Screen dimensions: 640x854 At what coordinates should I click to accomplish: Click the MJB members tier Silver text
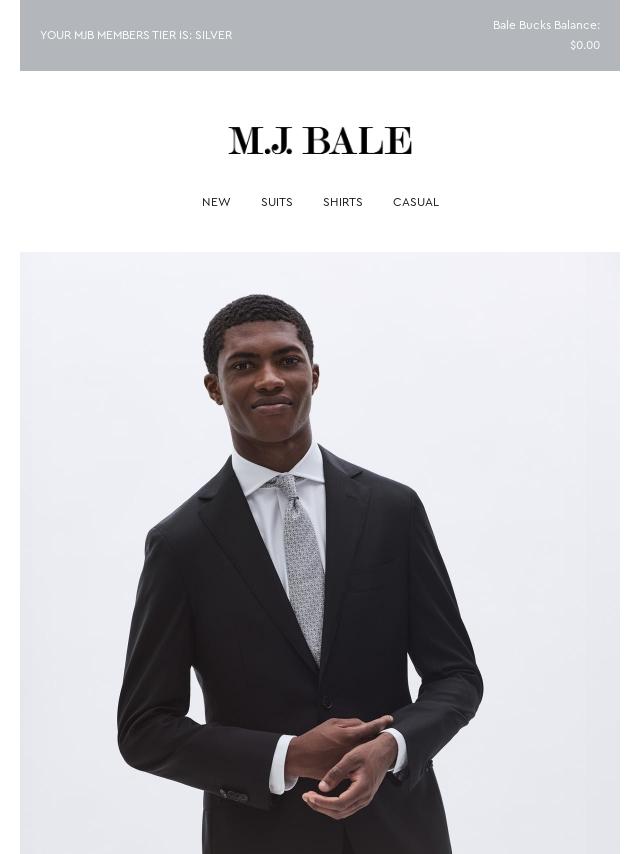tap(136, 35)
